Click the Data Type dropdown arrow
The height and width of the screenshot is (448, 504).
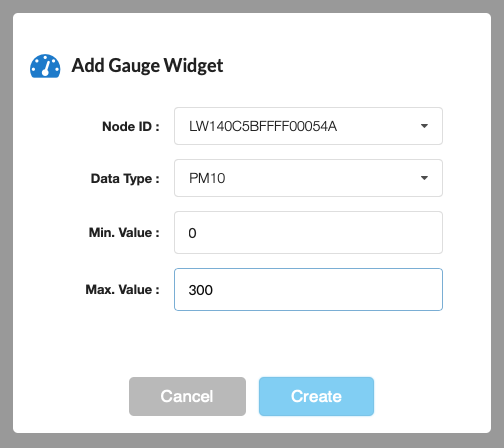(424, 178)
